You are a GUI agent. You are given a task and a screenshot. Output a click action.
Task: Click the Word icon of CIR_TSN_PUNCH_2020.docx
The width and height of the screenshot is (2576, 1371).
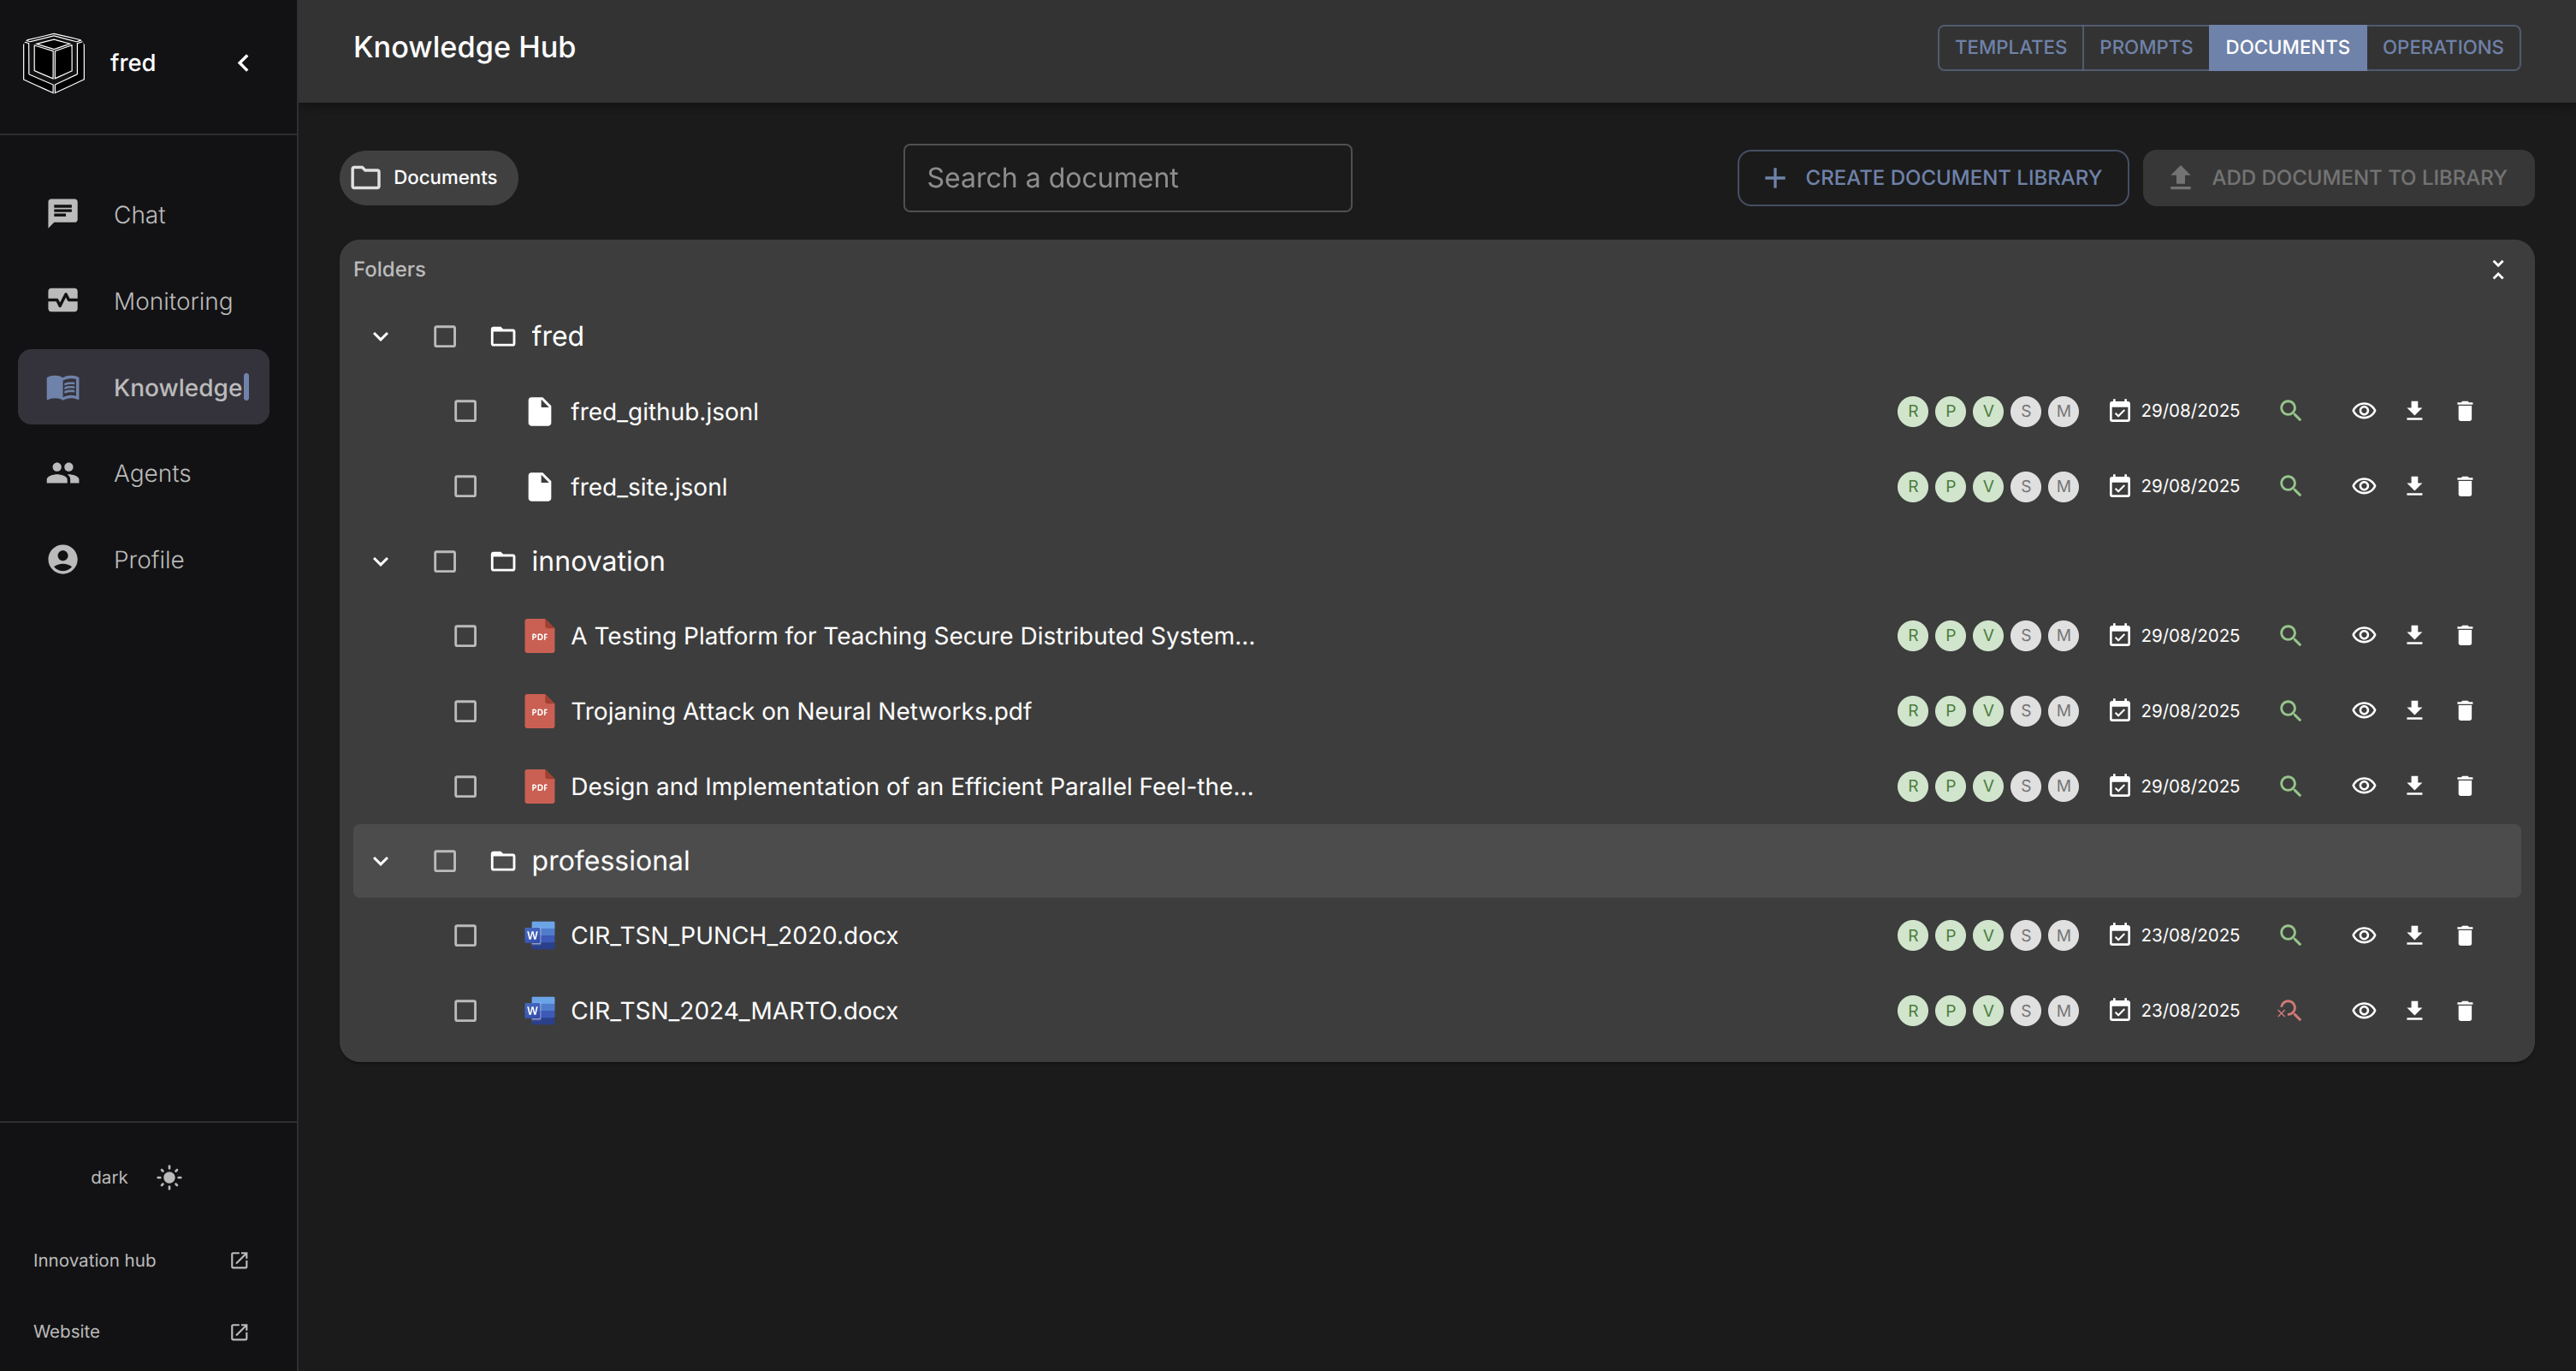point(540,935)
